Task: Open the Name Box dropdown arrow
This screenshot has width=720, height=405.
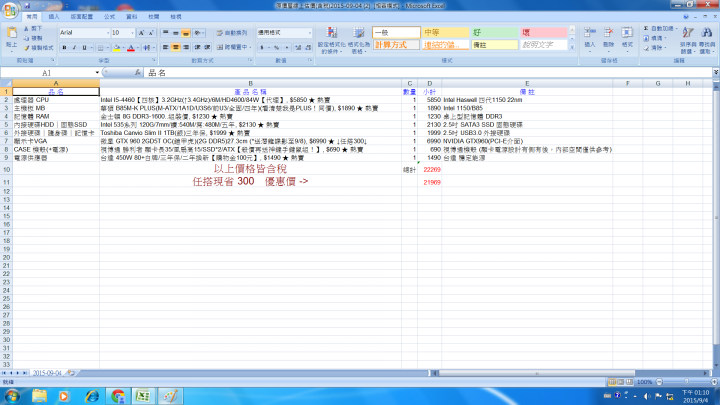Action: coord(97,73)
